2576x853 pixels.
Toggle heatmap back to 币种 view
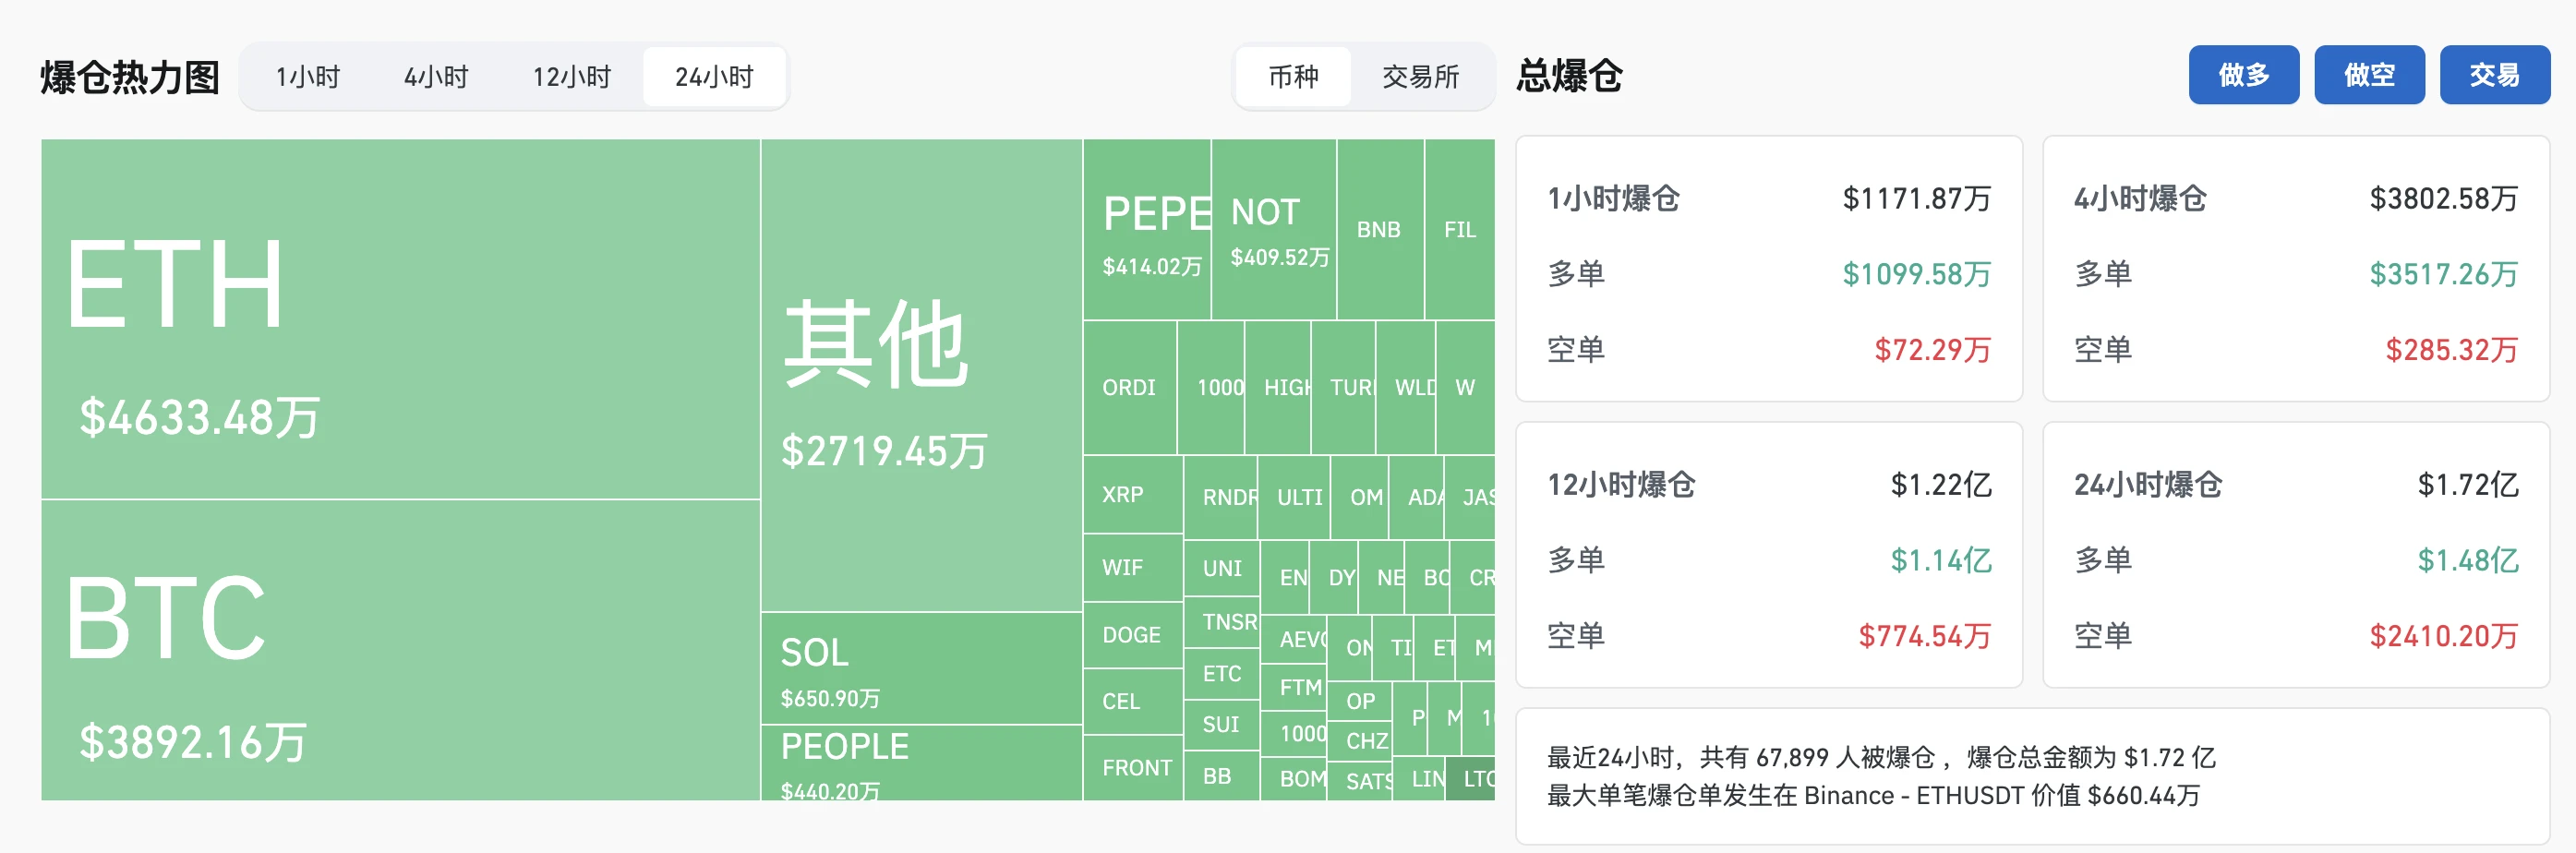pos(1294,76)
